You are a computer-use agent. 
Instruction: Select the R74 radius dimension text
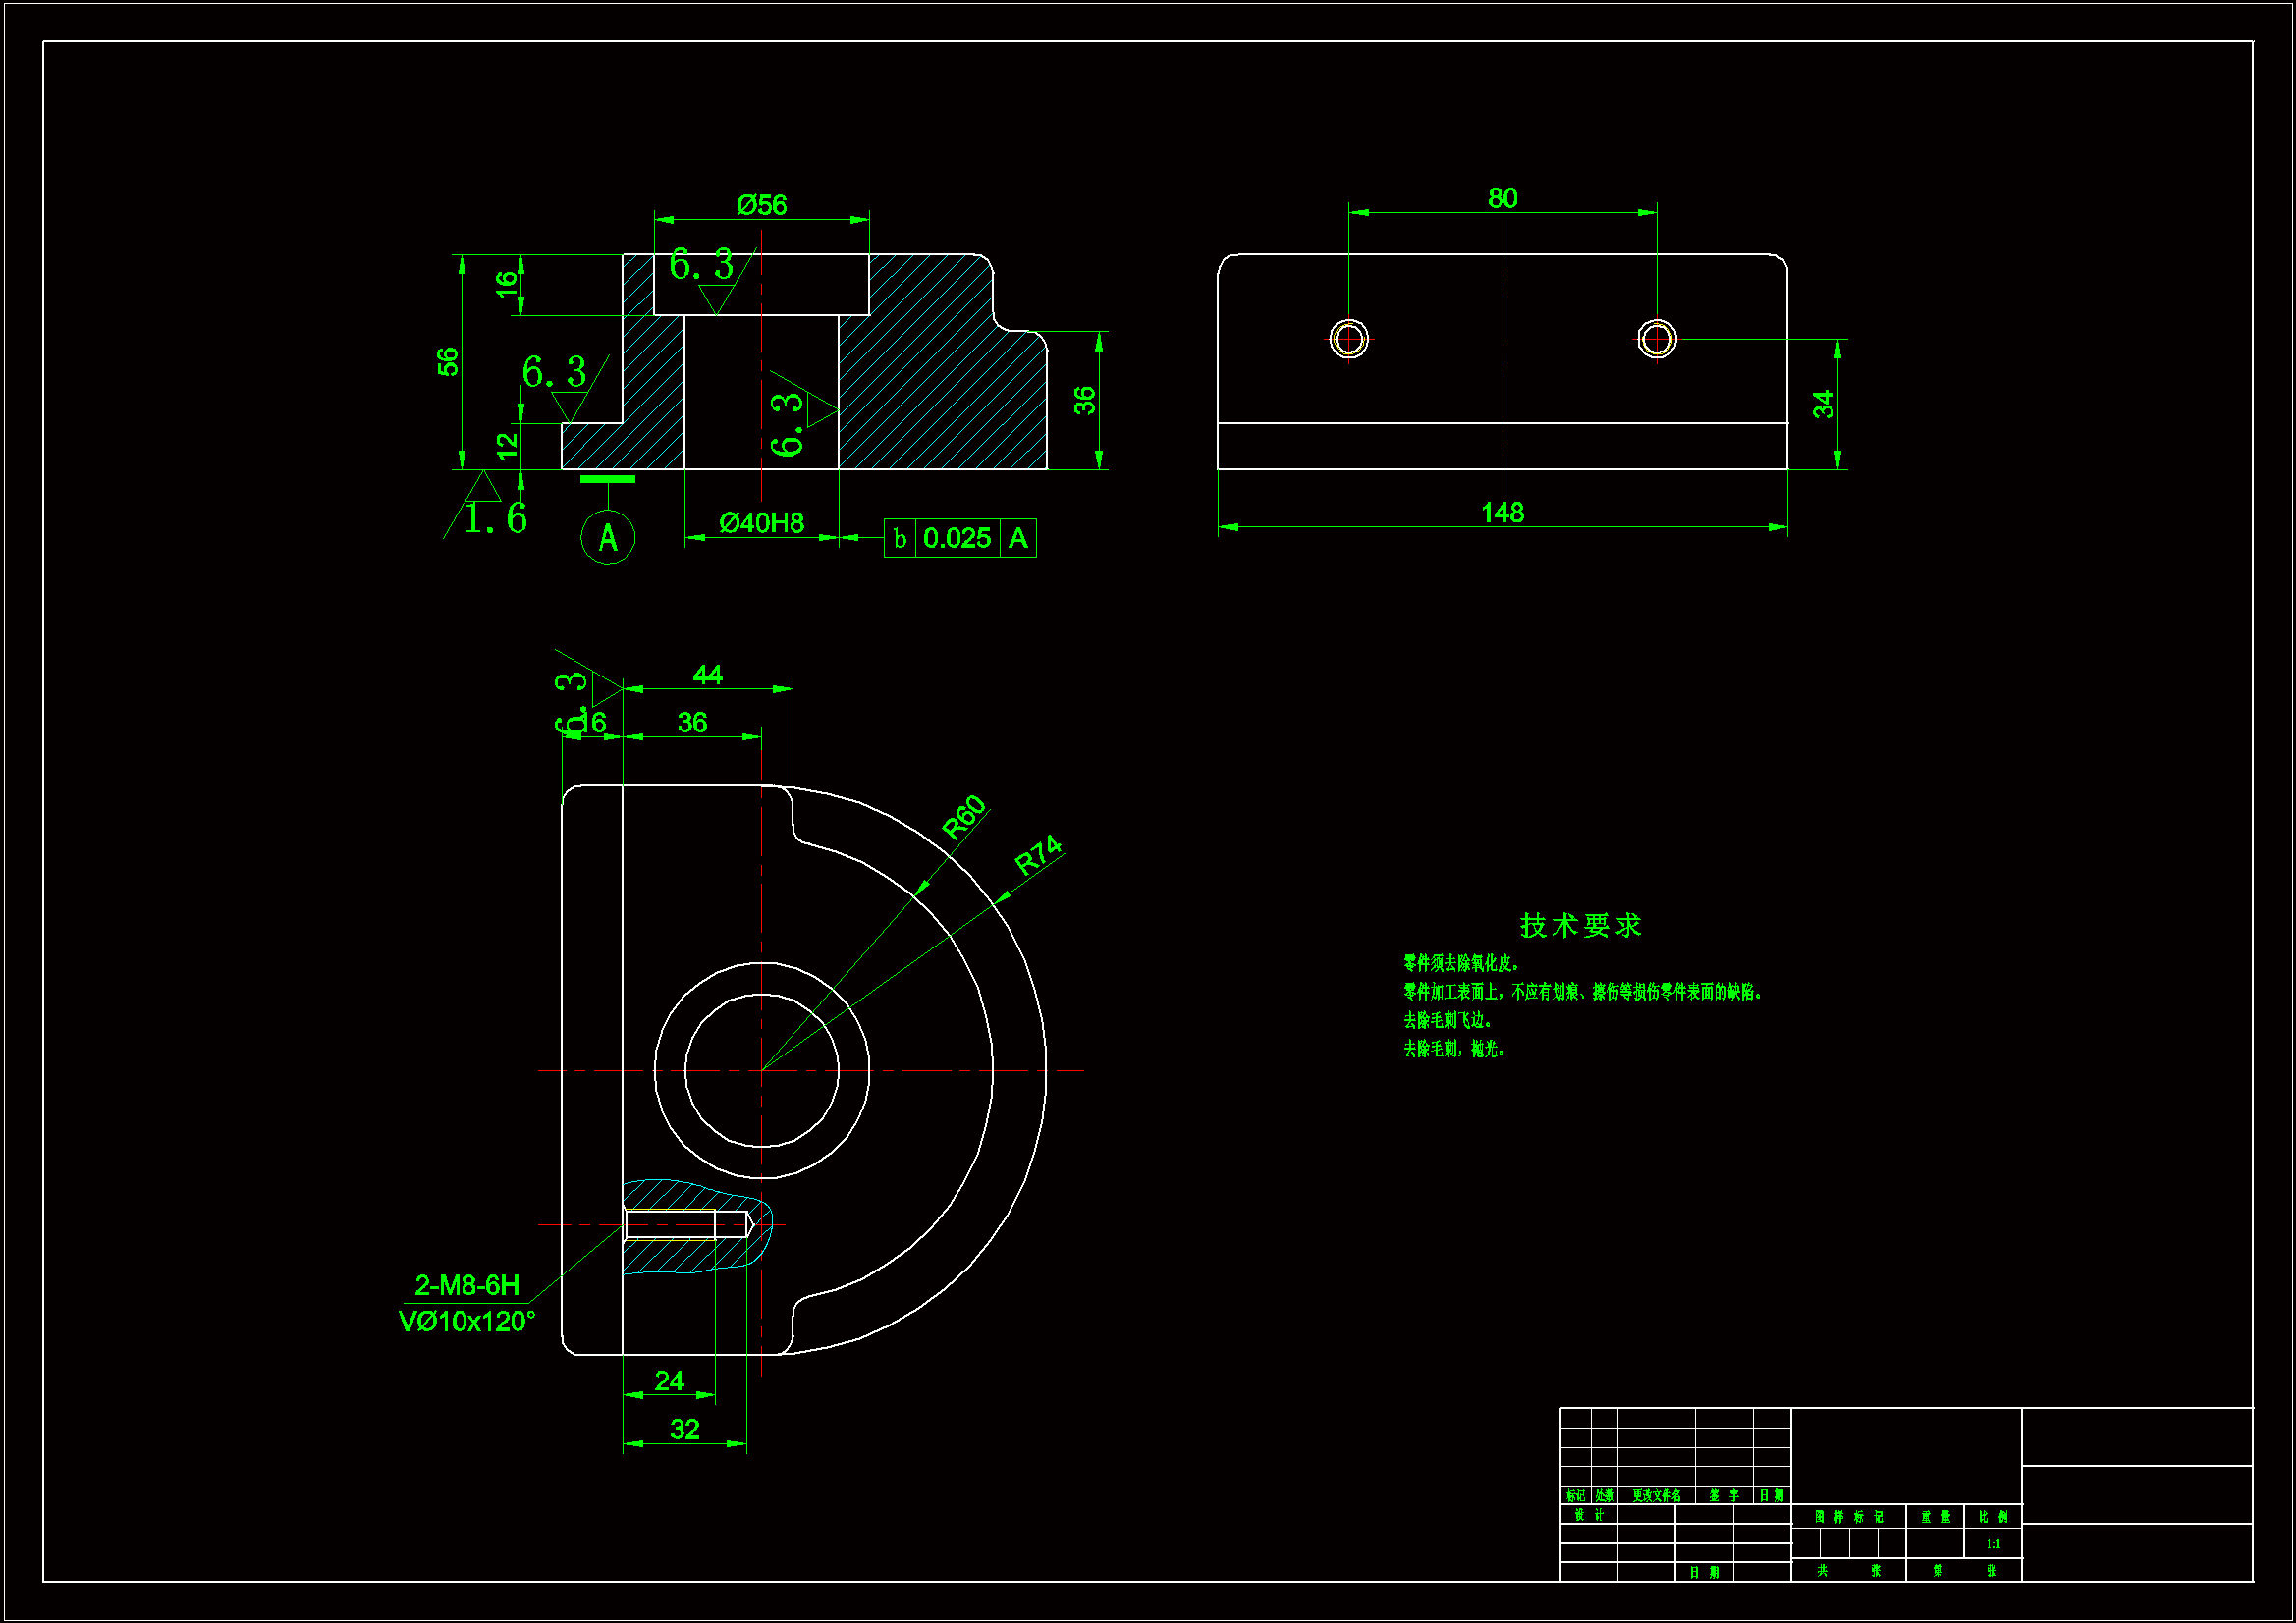[x=1038, y=855]
